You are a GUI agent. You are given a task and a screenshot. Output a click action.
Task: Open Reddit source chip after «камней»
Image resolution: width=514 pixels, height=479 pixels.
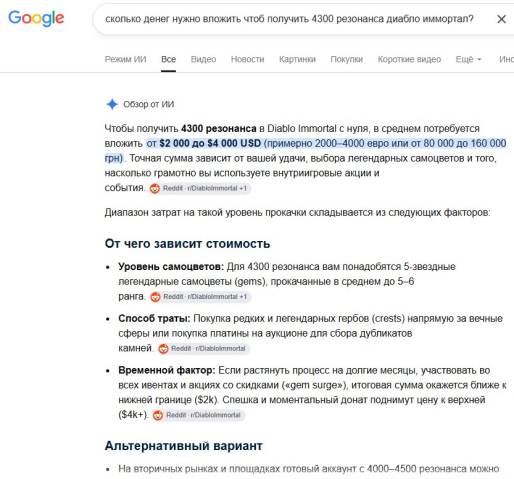coord(204,349)
